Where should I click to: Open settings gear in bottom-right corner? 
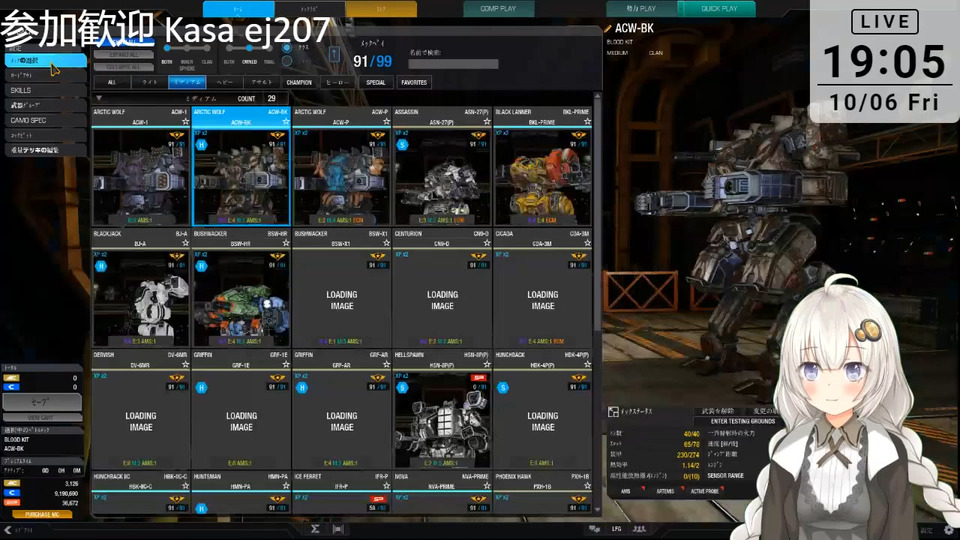click(x=948, y=530)
